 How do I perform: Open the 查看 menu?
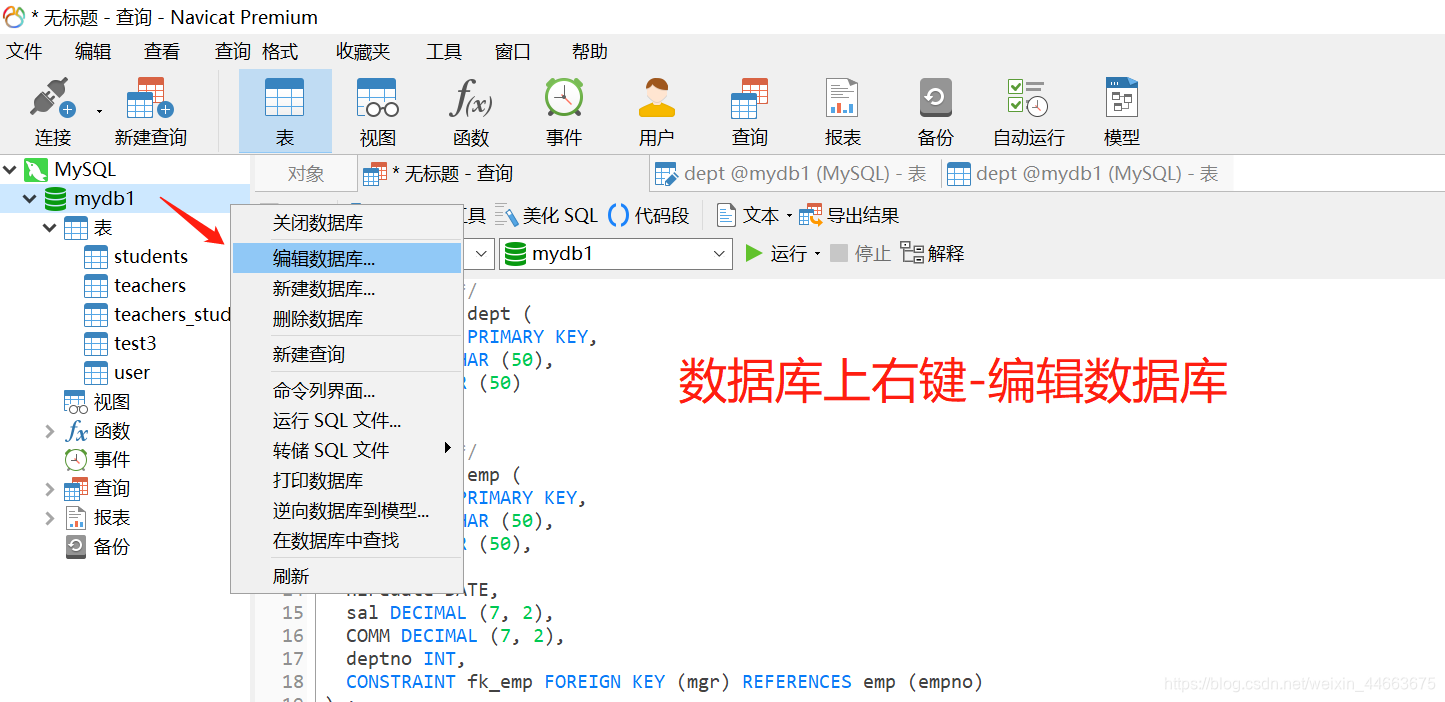tap(162, 52)
